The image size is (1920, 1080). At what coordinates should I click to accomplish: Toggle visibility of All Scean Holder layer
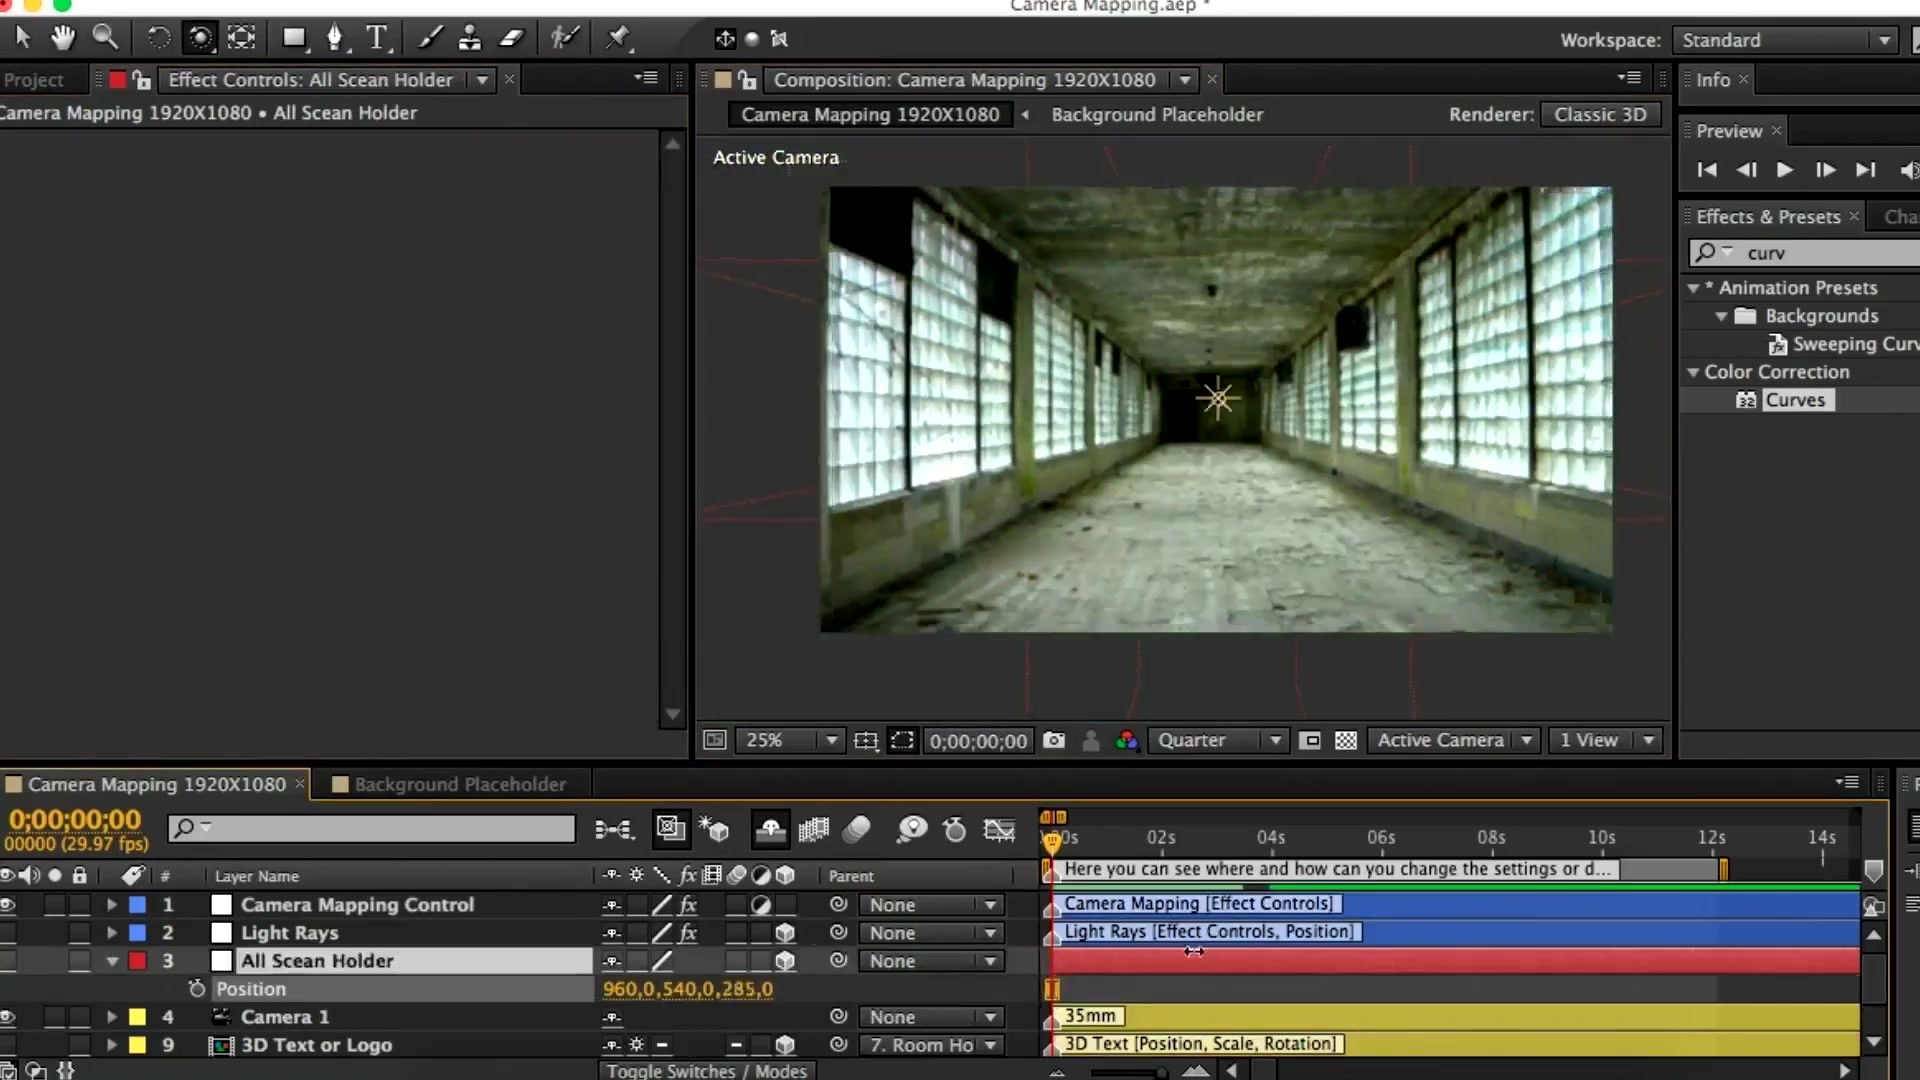tap(11, 960)
